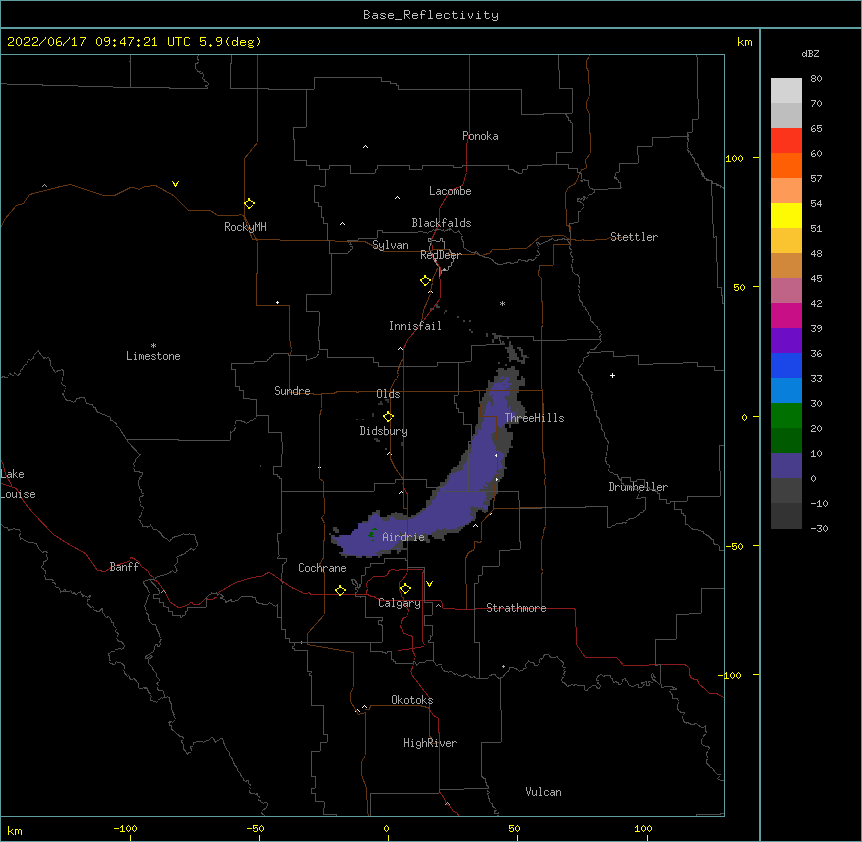The image size is (862, 842).
Task: Click the Sylvan label
Action: pyautogui.click(x=390, y=245)
